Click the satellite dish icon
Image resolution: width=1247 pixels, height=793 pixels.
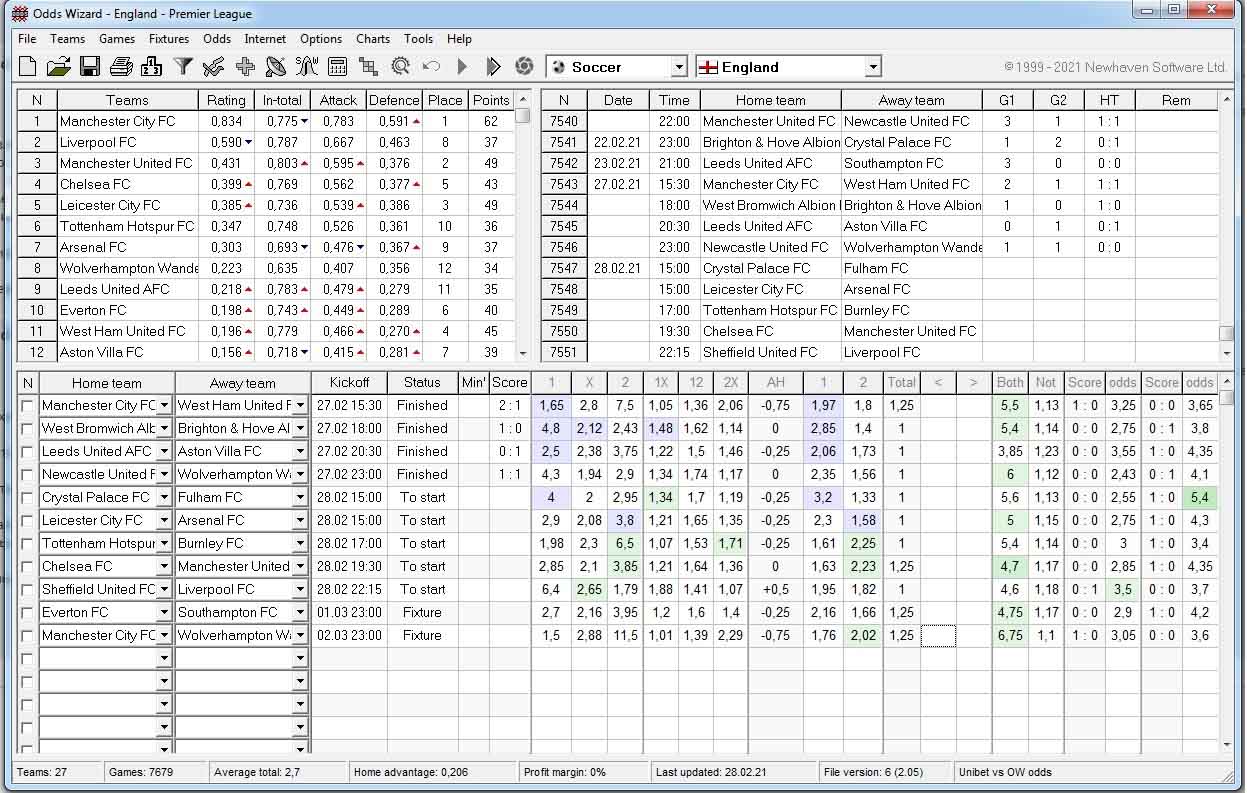[x=276, y=67]
